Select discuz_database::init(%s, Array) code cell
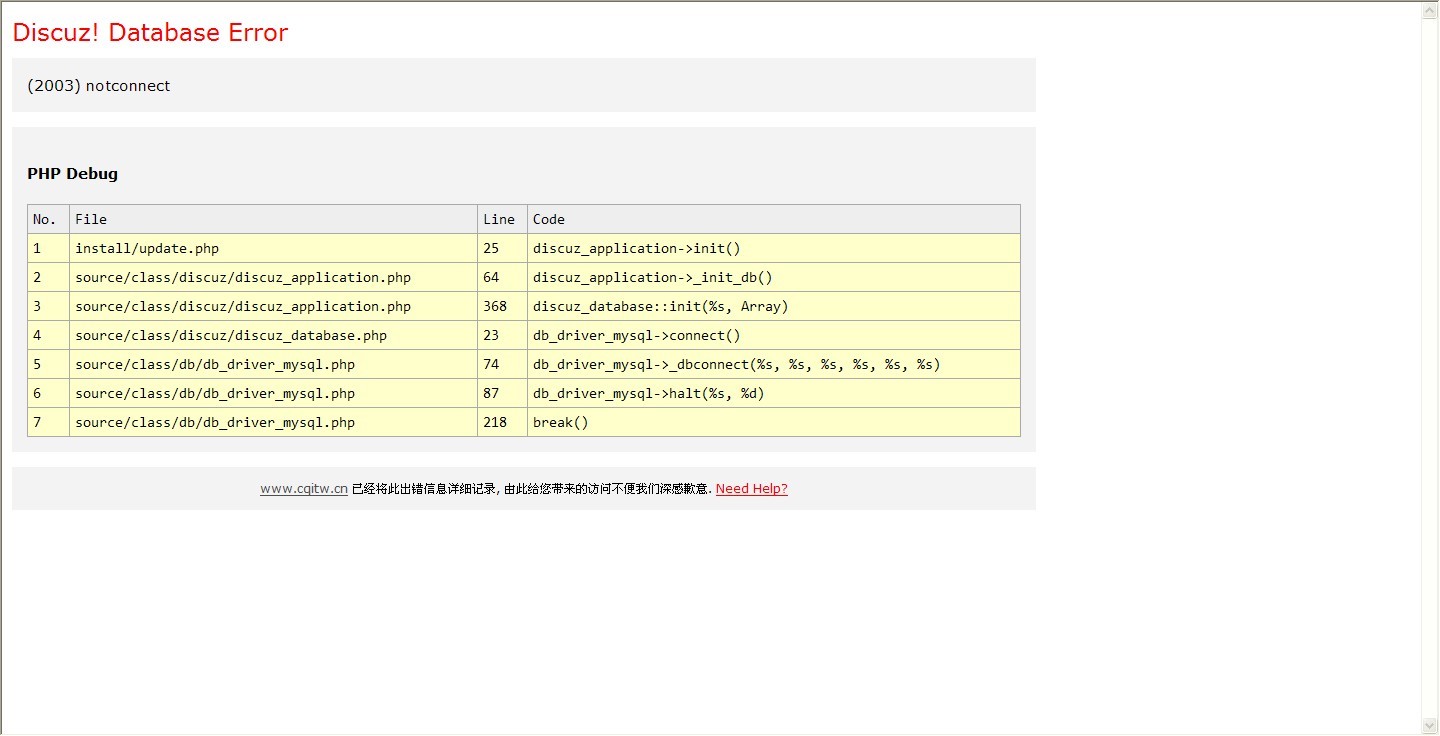The width and height of the screenshot is (1440, 736). click(x=774, y=306)
